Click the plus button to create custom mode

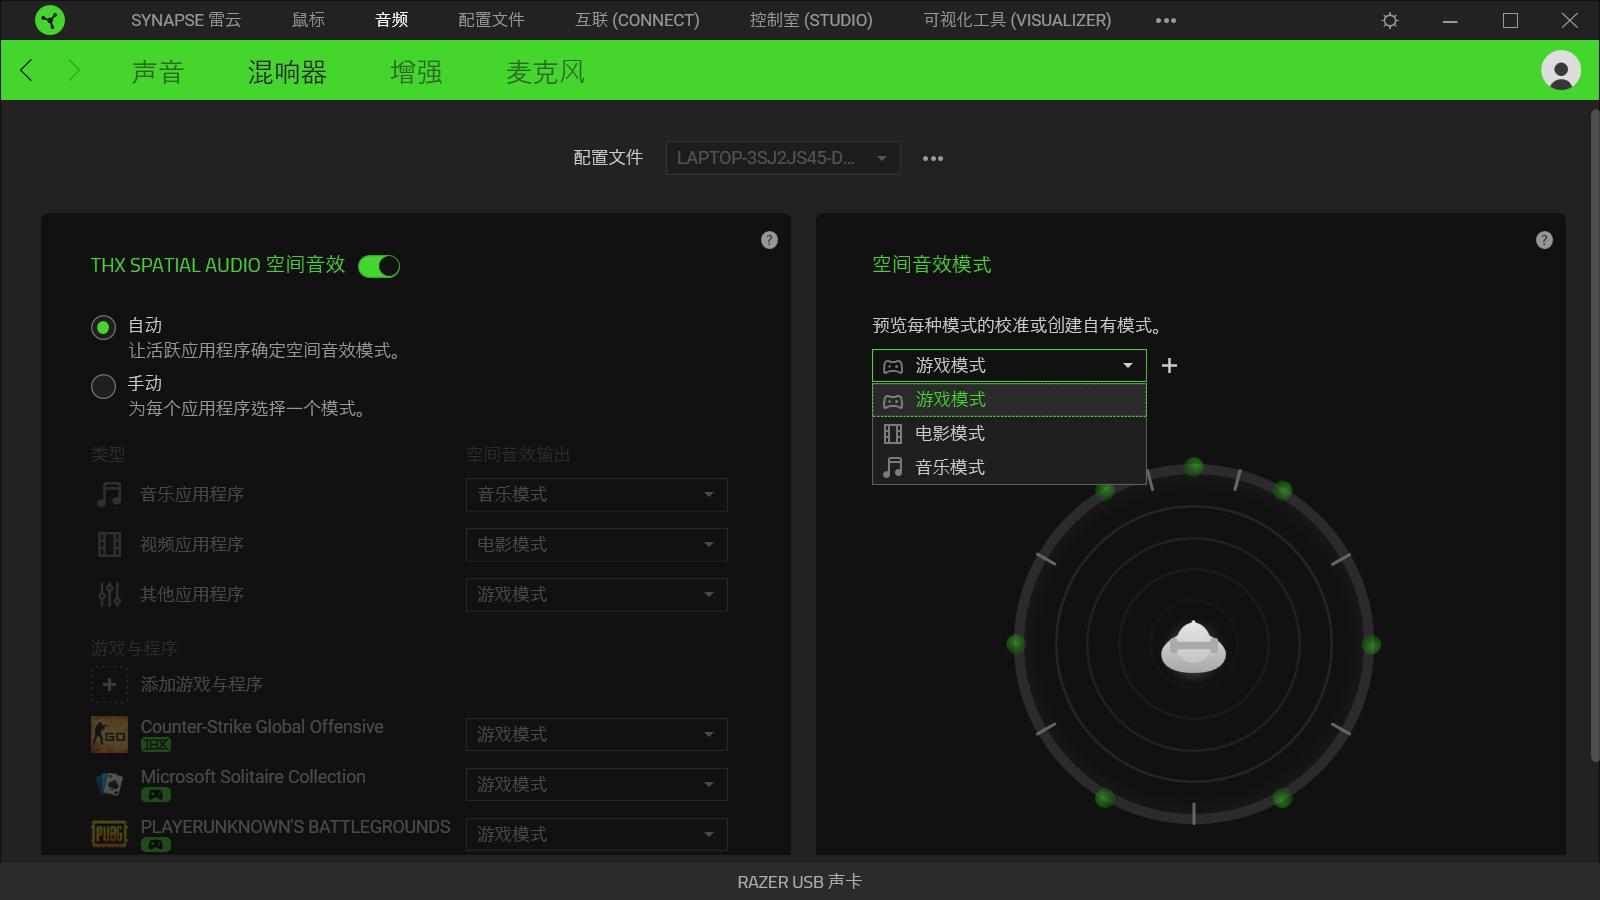pos(1169,365)
